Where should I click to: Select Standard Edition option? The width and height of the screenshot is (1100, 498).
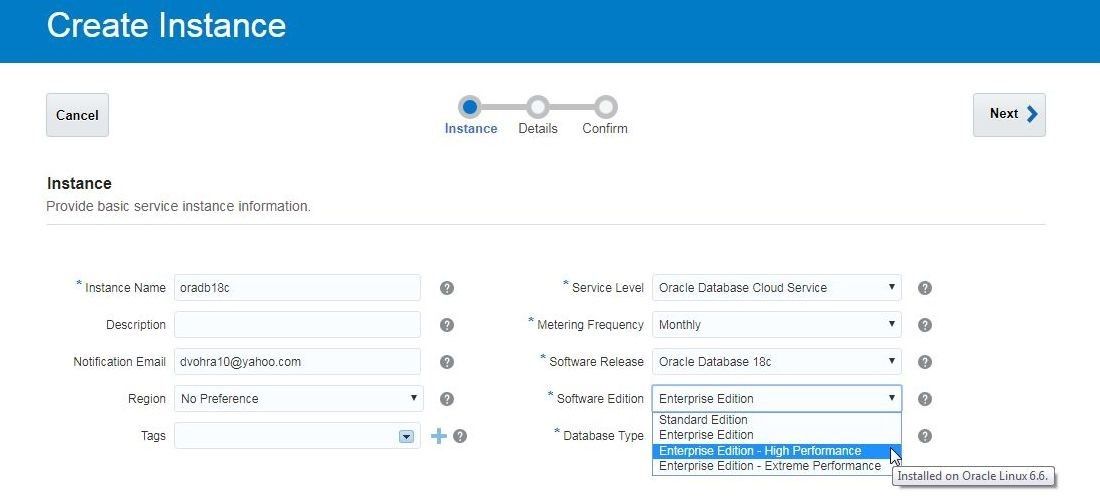tap(777, 420)
